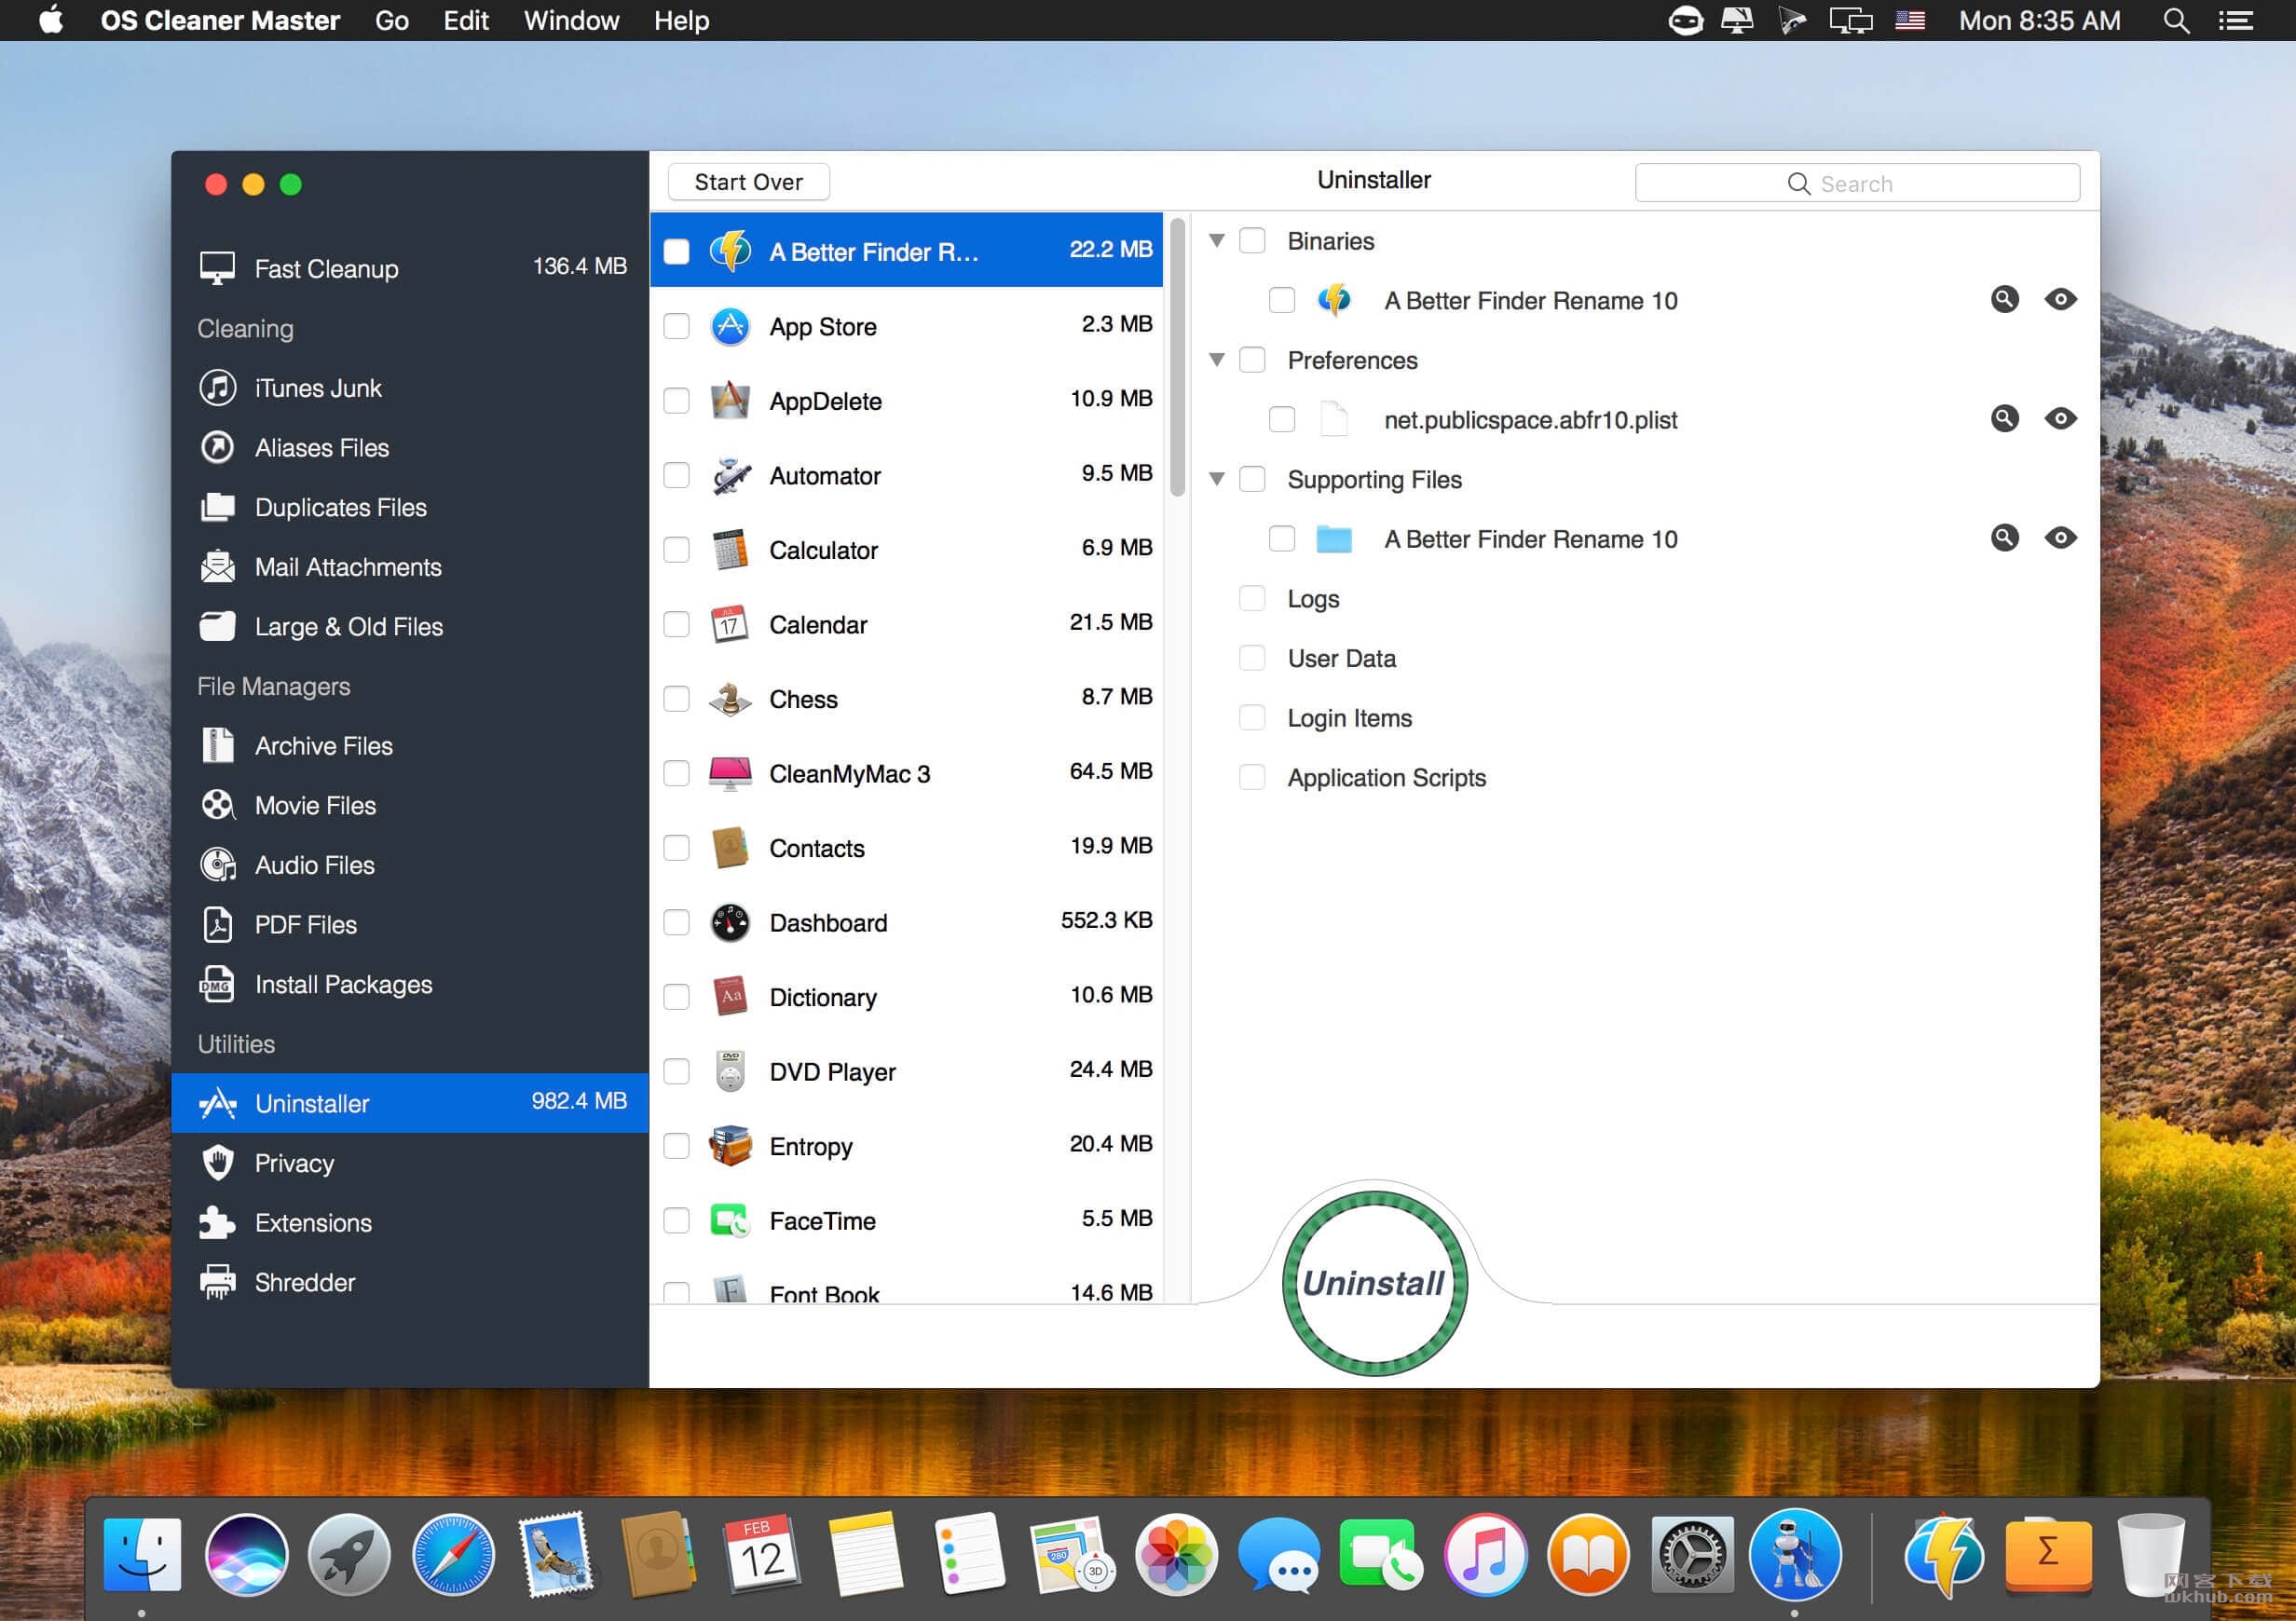The height and width of the screenshot is (1621, 2296).
Task: Open Shredder utility
Action: pos(410,1282)
